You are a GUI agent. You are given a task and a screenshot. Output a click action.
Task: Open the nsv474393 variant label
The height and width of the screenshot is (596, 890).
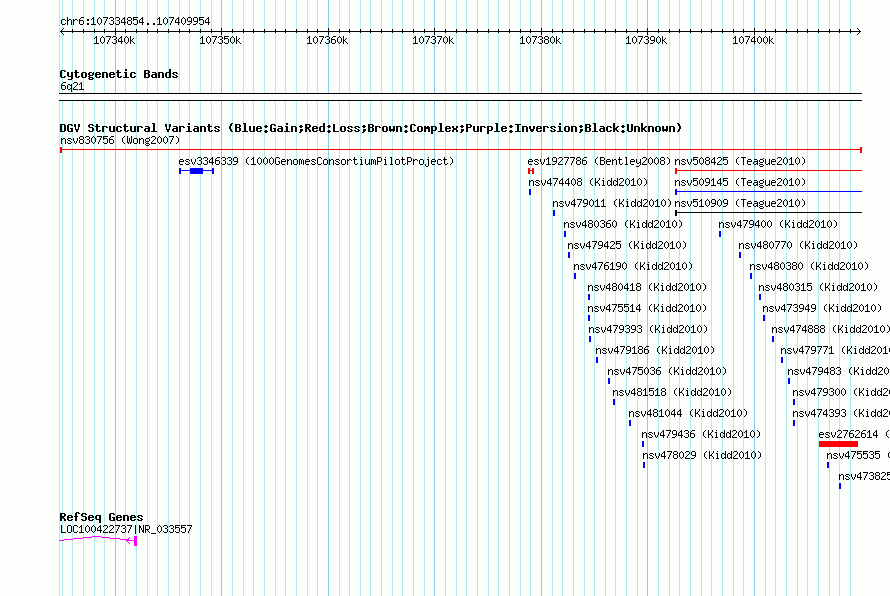coord(841,413)
